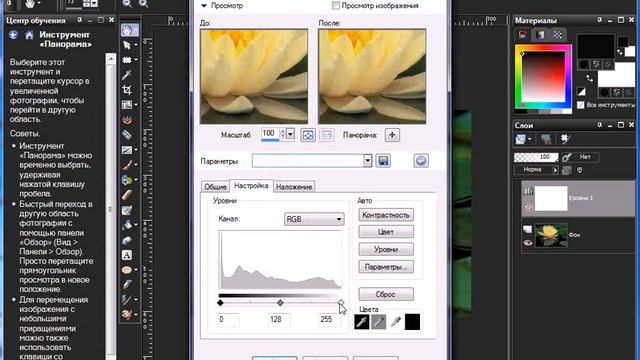
Task: Select the Dropper tool in tools toolbar
Action: click(127, 75)
